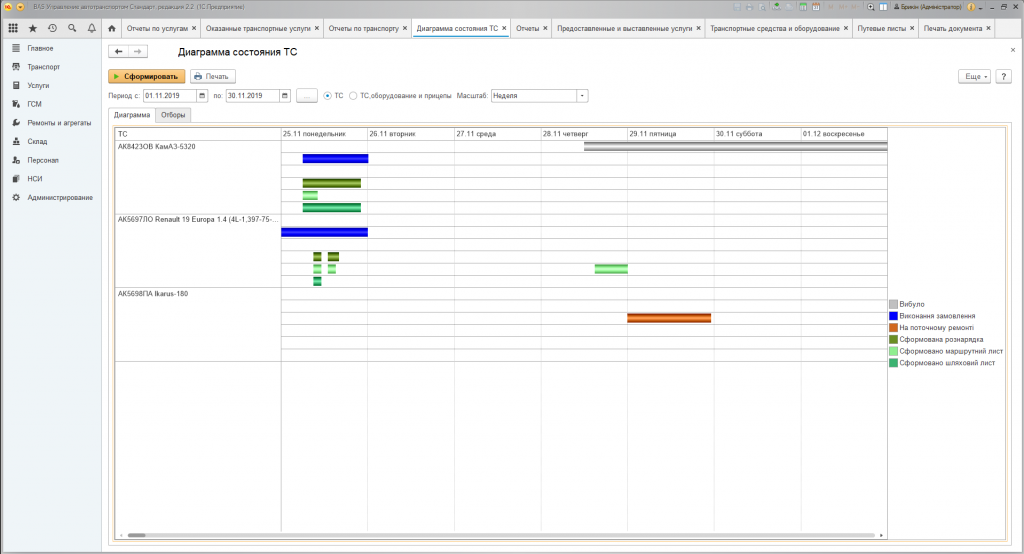Open the НСИ section
The image size is (1024, 554).
point(35,178)
